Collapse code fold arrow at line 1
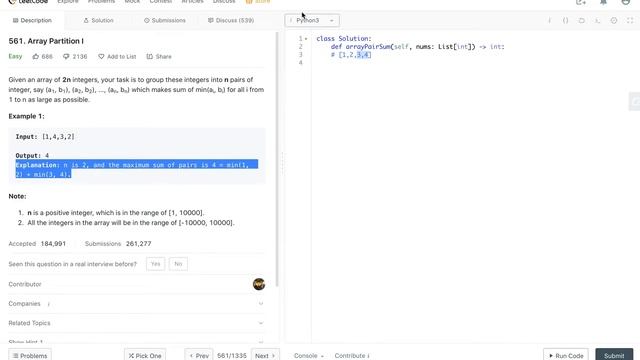This screenshot has height=360, width=640. [306, 39]
